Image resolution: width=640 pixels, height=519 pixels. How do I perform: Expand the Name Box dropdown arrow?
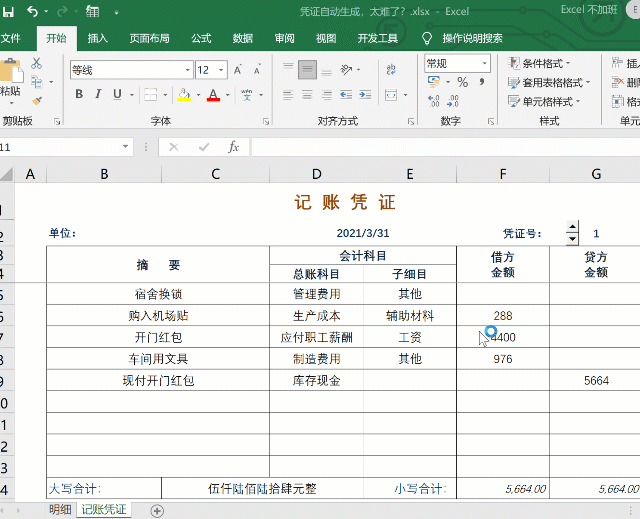tap(125, 146)
